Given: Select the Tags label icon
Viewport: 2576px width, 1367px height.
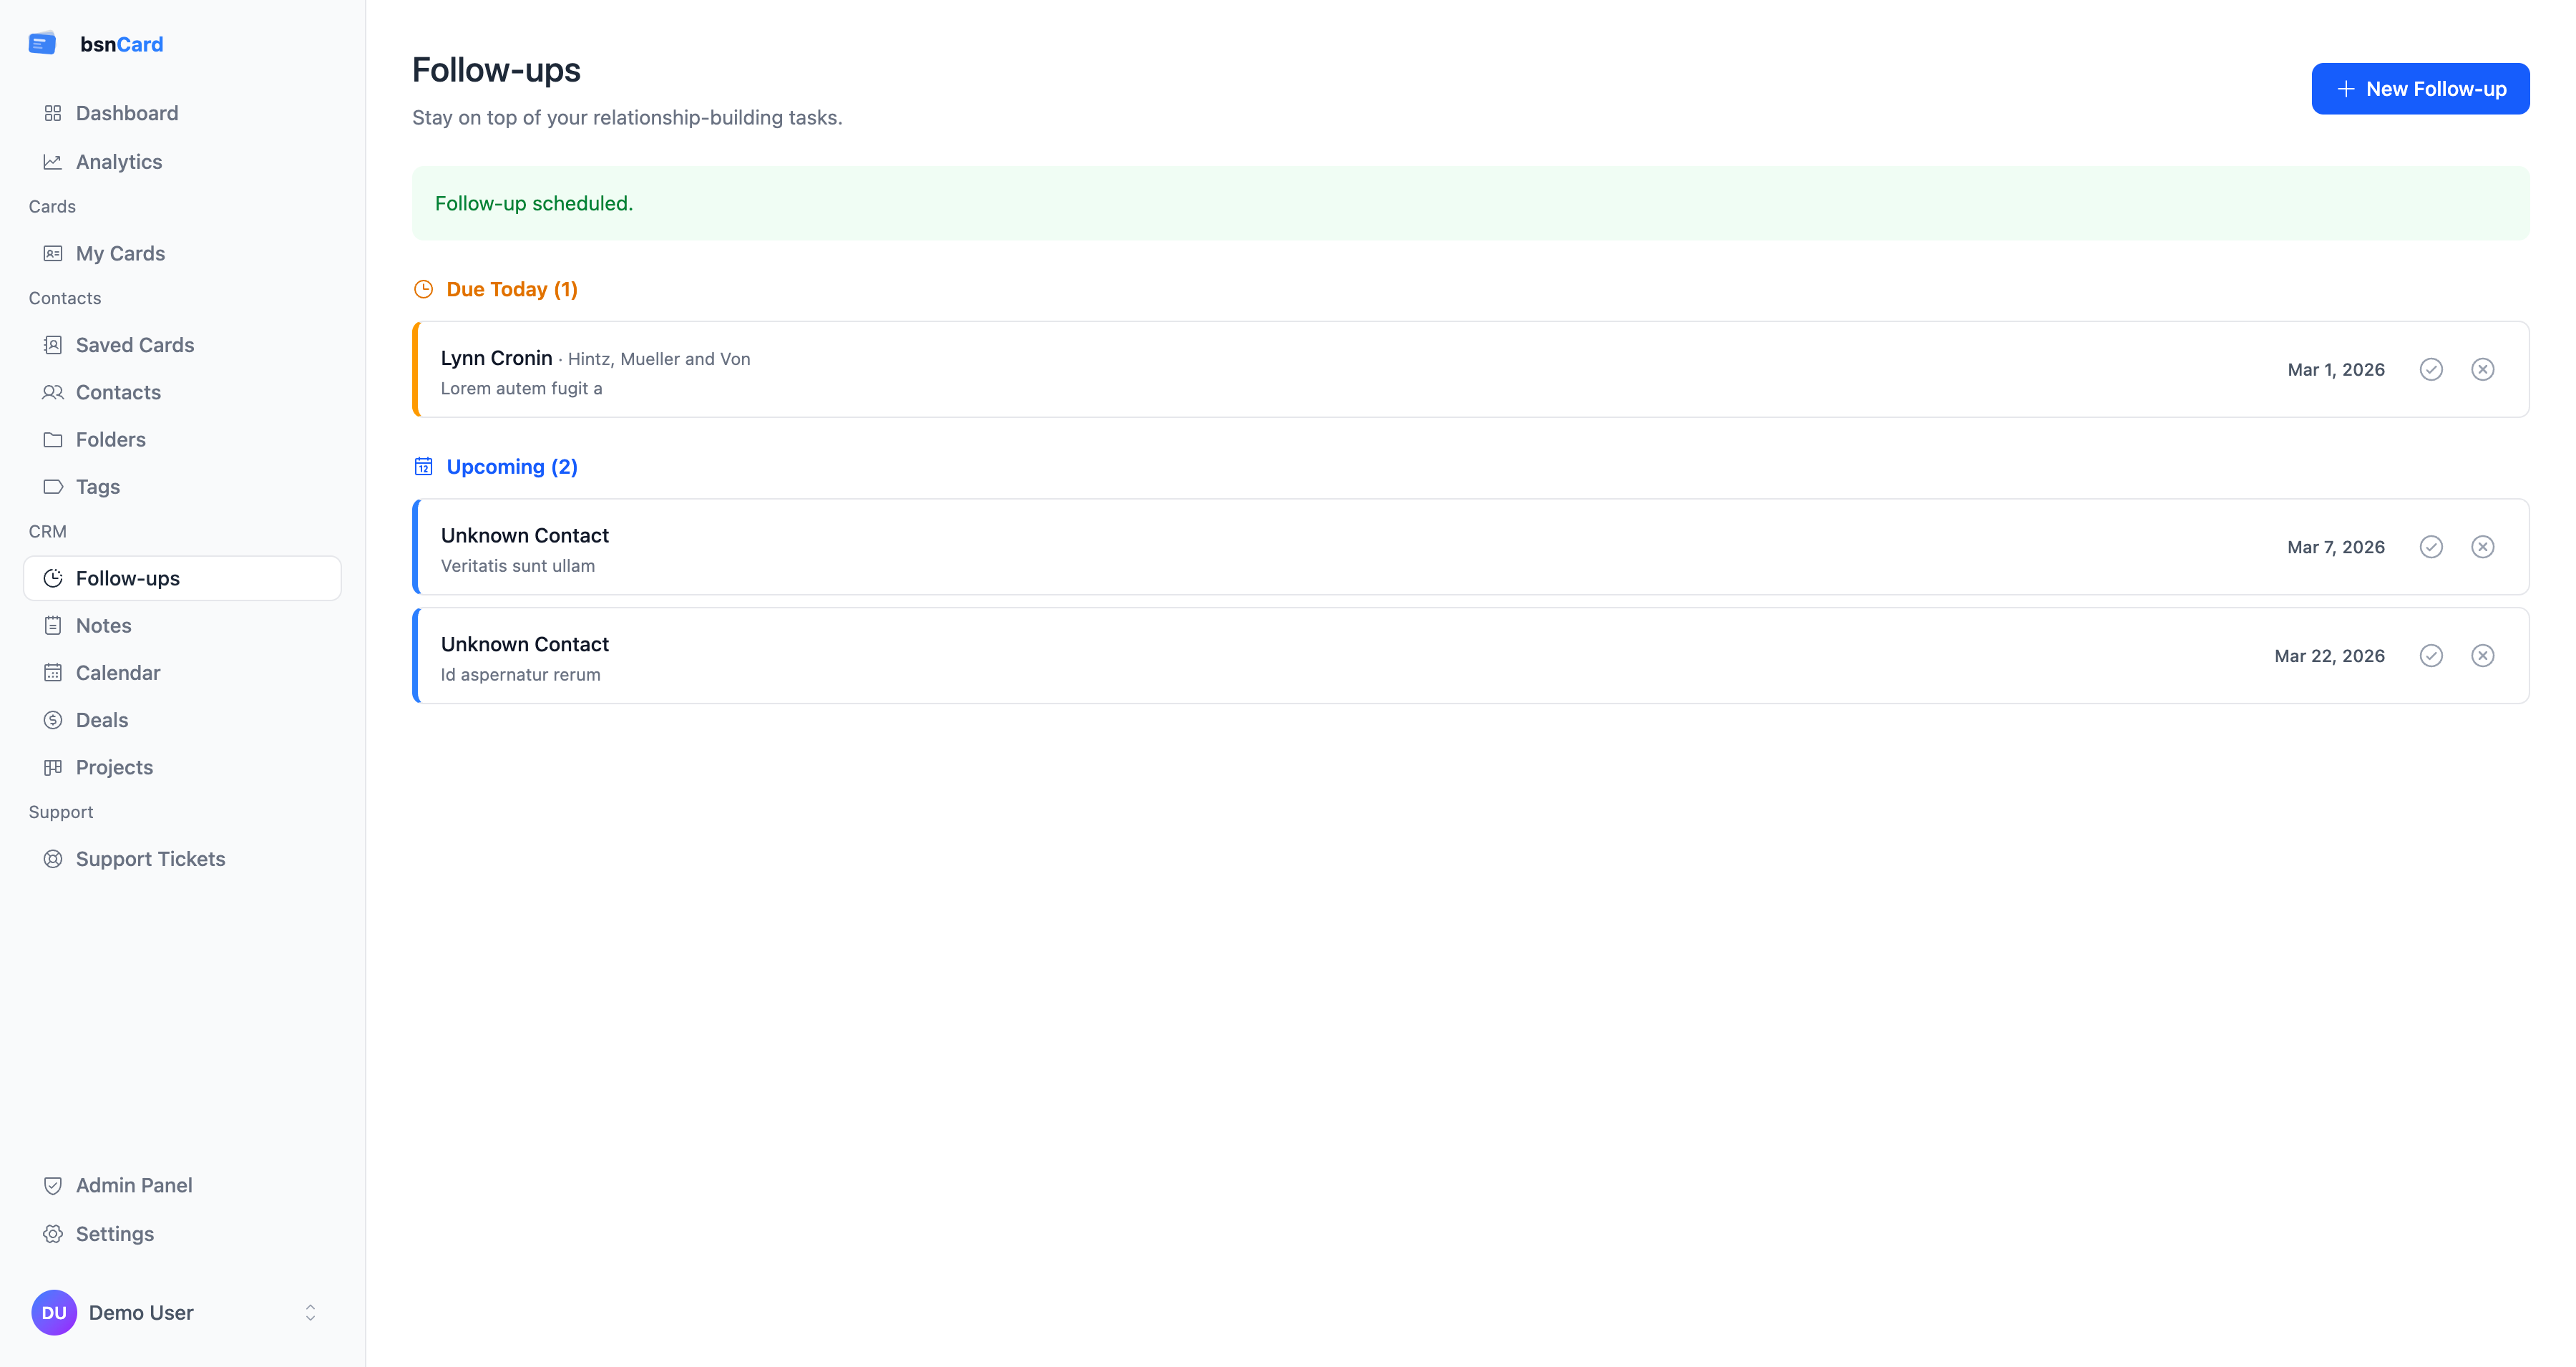Looking at the screenshot, I should pyautogui.click(x=53, y=487).
